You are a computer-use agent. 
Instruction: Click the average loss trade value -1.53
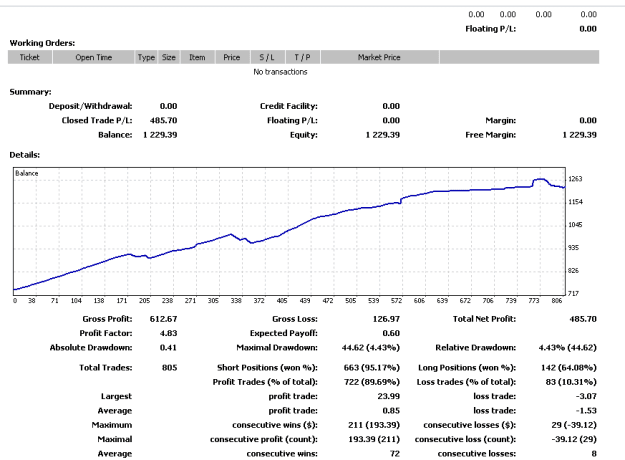point(586,411)
